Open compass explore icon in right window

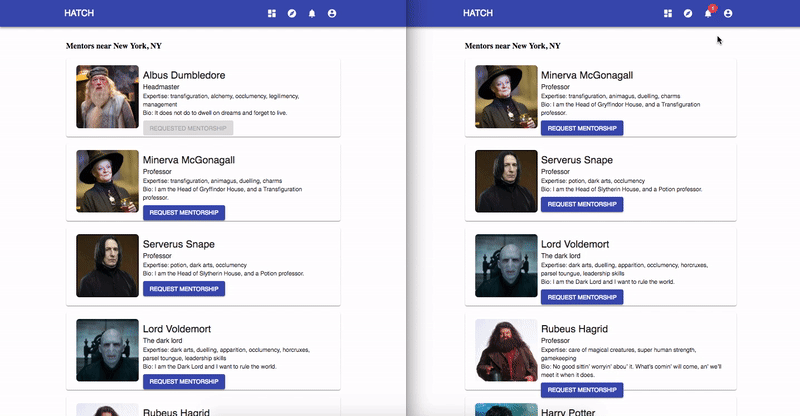688,13
